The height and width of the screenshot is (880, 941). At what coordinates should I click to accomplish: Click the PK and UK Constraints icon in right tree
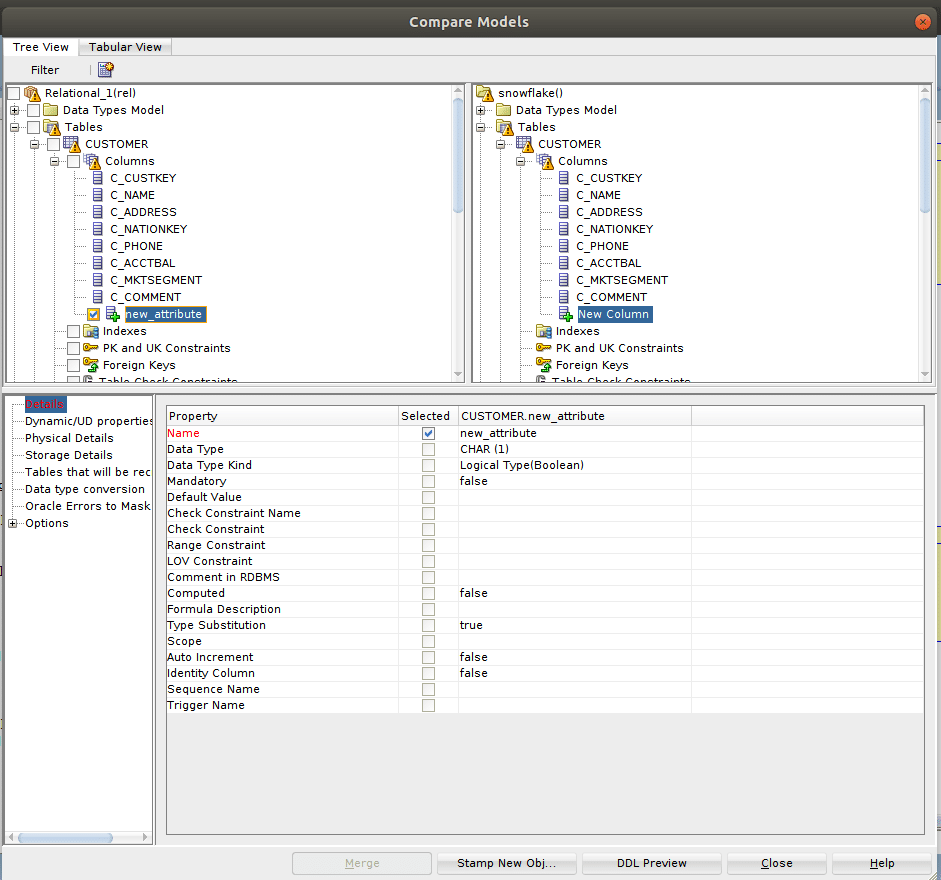pyautogui.click(x=544, y=348)
